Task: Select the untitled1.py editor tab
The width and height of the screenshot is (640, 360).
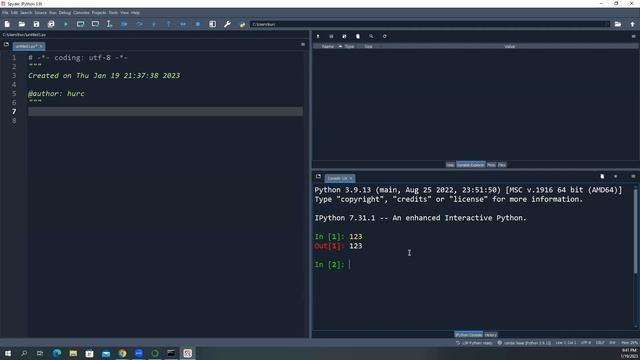Action: 29,46
